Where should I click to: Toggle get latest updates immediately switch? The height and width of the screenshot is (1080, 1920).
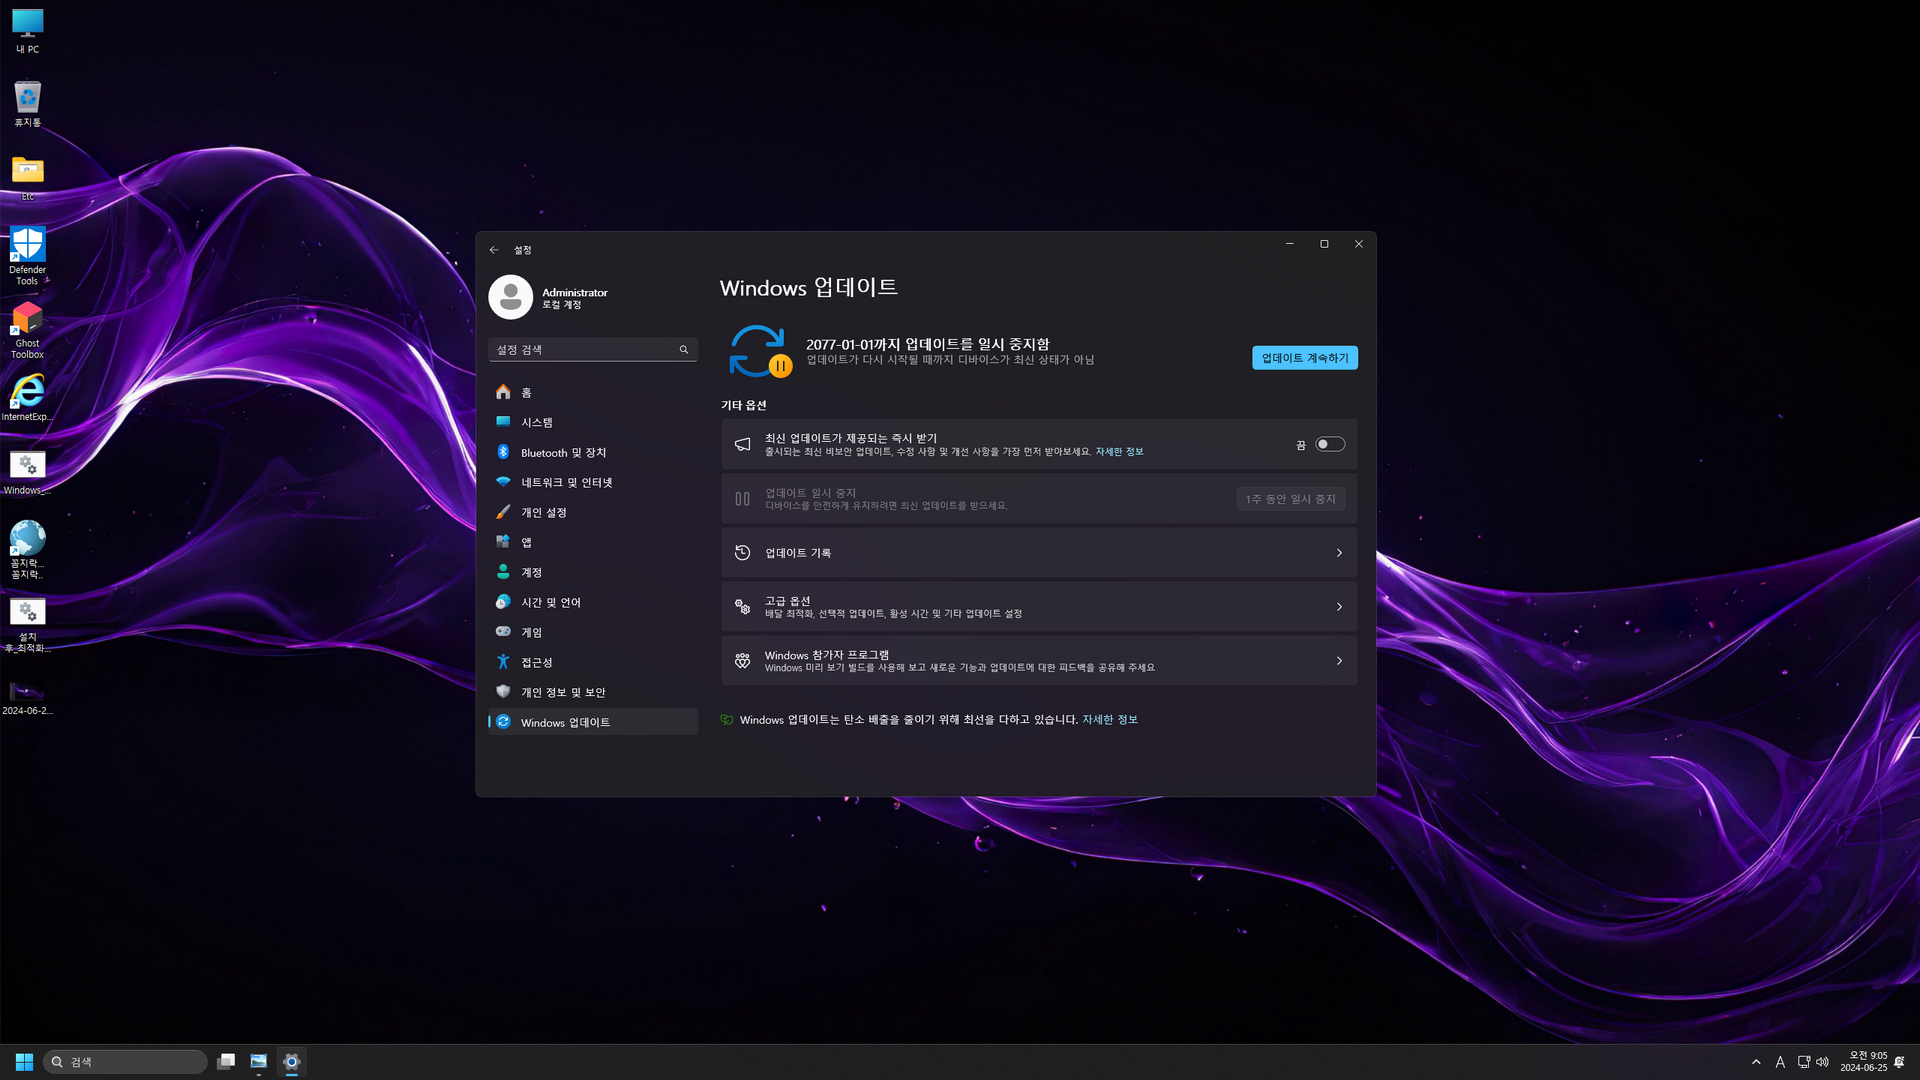[x=1329, y=444]
